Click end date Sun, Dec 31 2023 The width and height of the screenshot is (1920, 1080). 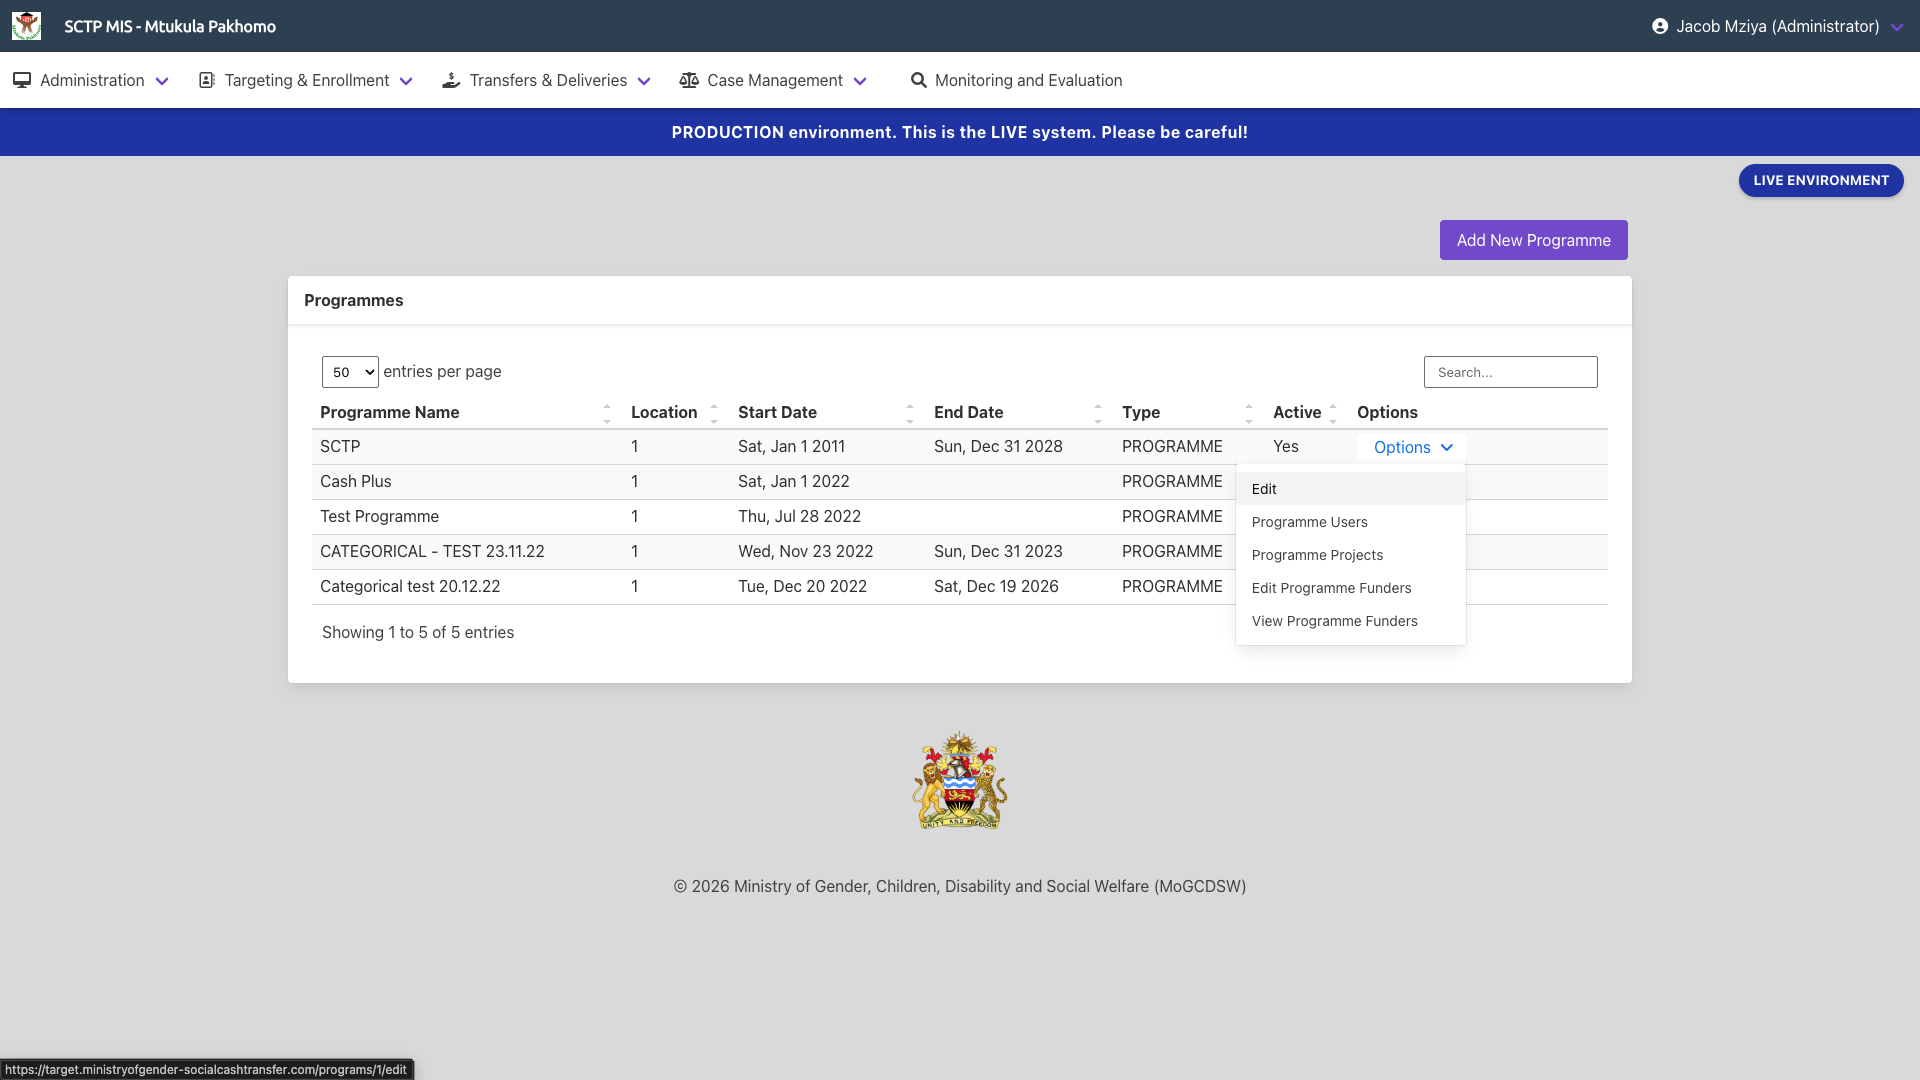[x=998, y=552]
